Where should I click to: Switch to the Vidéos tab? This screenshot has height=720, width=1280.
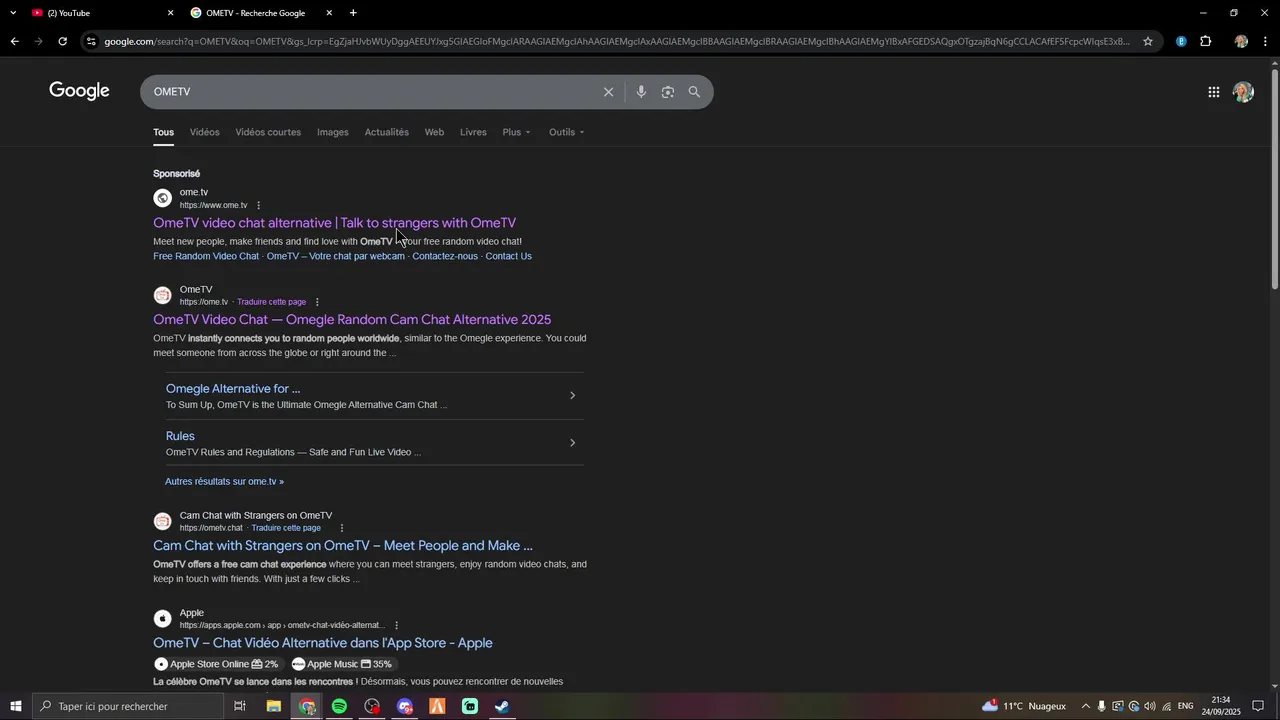pos(204,132)
